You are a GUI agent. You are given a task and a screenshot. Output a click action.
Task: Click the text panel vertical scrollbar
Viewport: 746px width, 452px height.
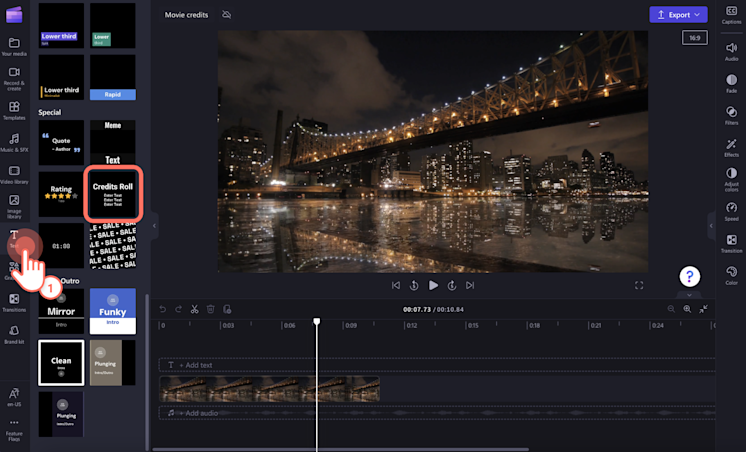click(147, 372)
